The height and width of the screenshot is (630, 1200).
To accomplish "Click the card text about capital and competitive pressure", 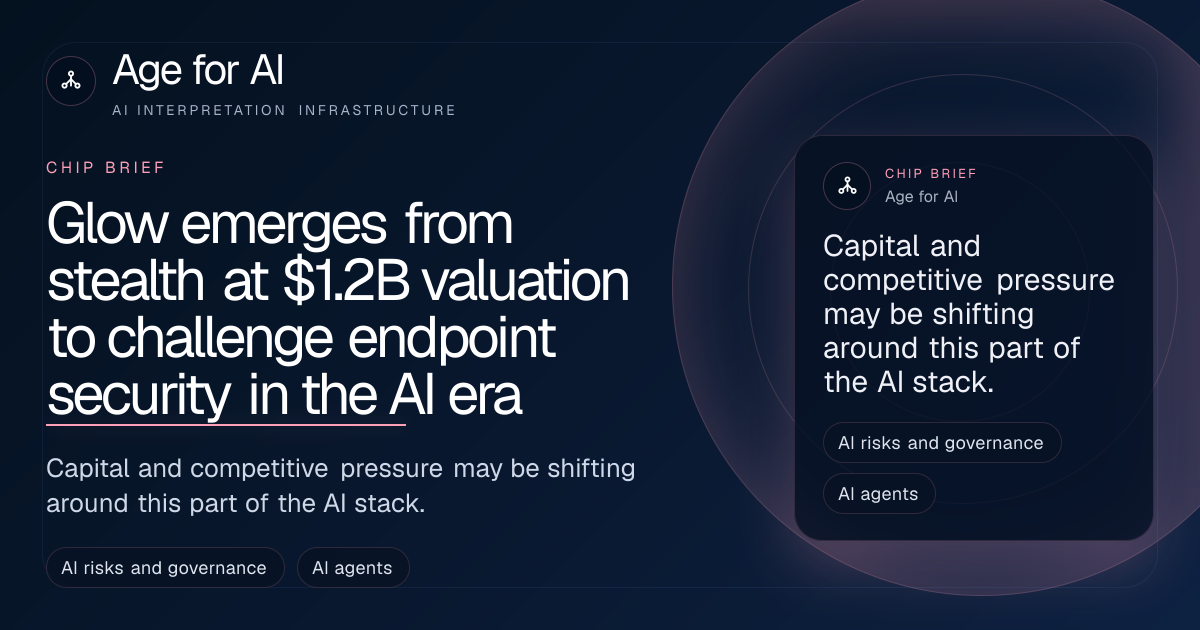I will [x=968, y=314].
